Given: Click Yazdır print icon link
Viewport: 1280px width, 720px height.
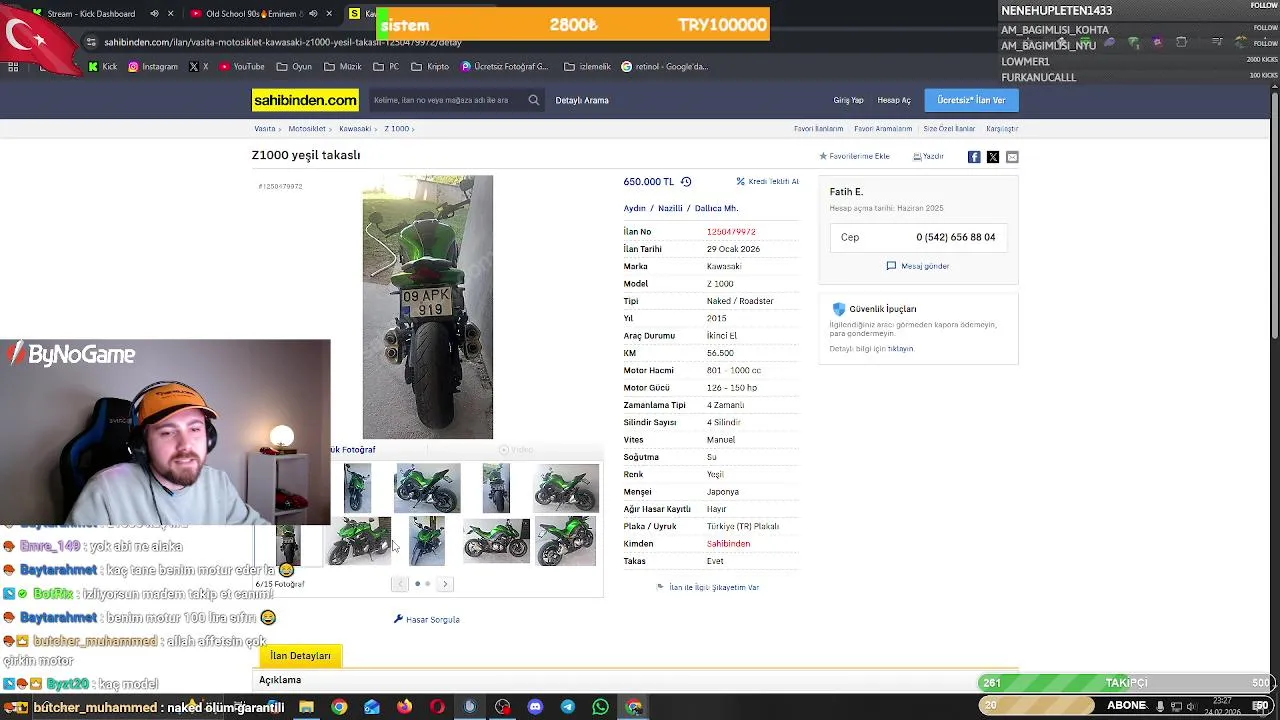Looking at the screenshot, I should tap(928, 157).
